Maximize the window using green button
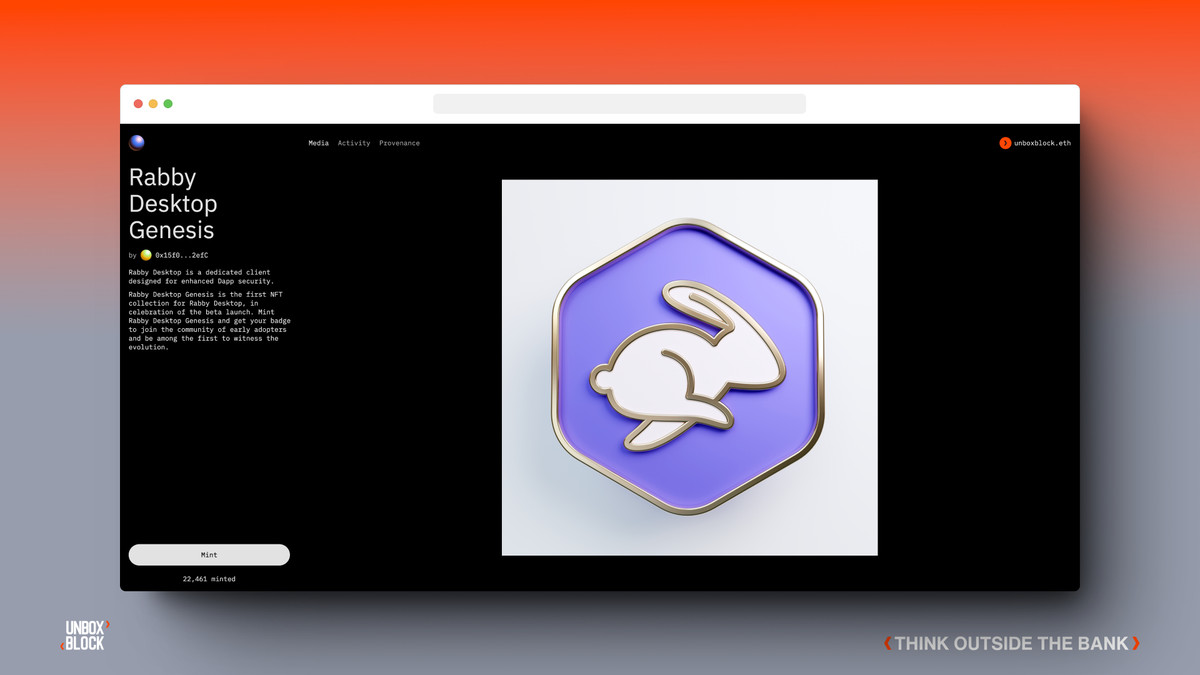The width and height of the screenshot is (1200, 675). click(168, 104)
